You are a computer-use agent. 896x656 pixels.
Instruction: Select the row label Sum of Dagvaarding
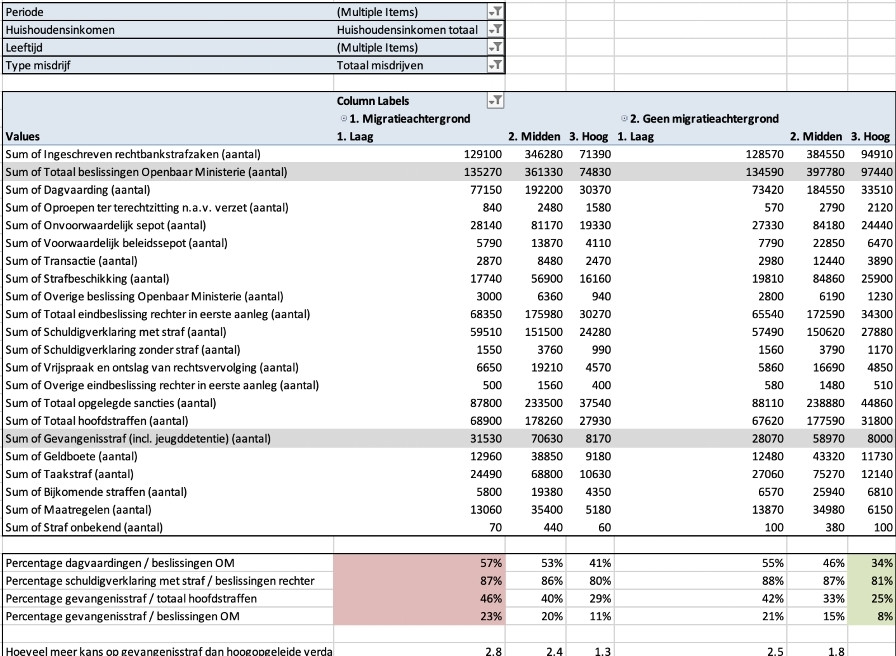coord(168,189)
